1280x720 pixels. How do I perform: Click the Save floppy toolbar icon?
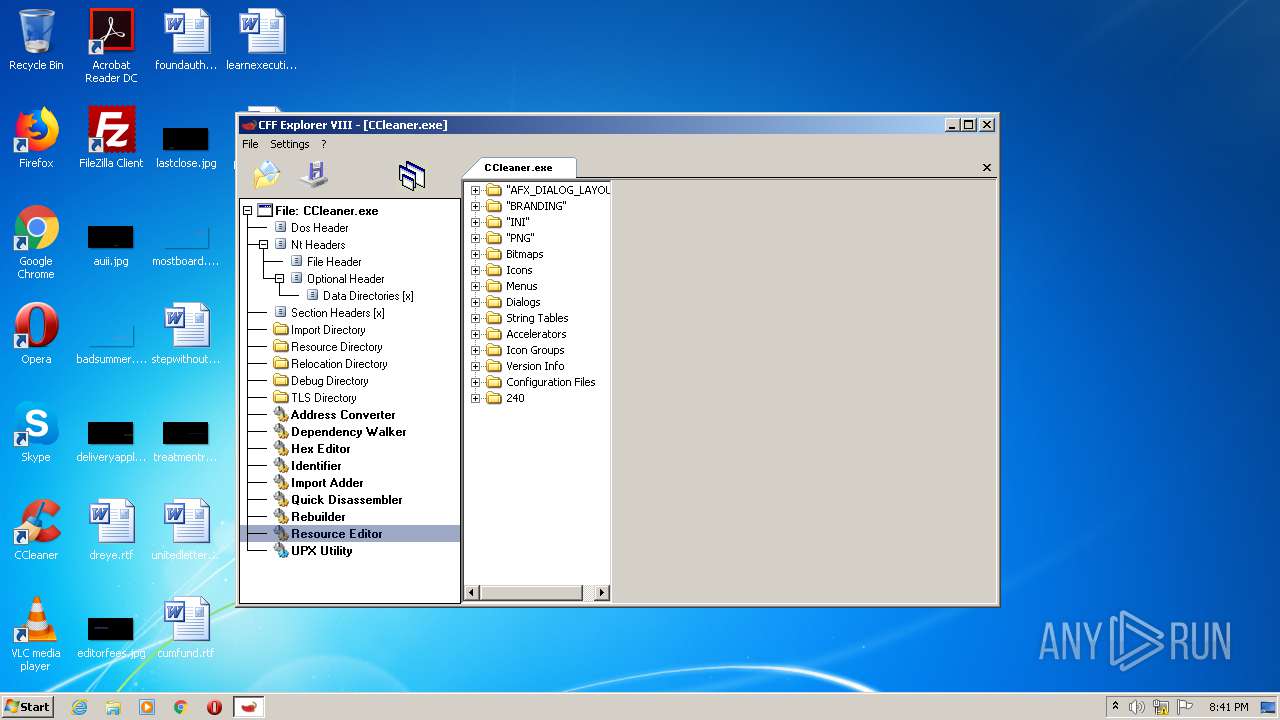tap(314, 175)
